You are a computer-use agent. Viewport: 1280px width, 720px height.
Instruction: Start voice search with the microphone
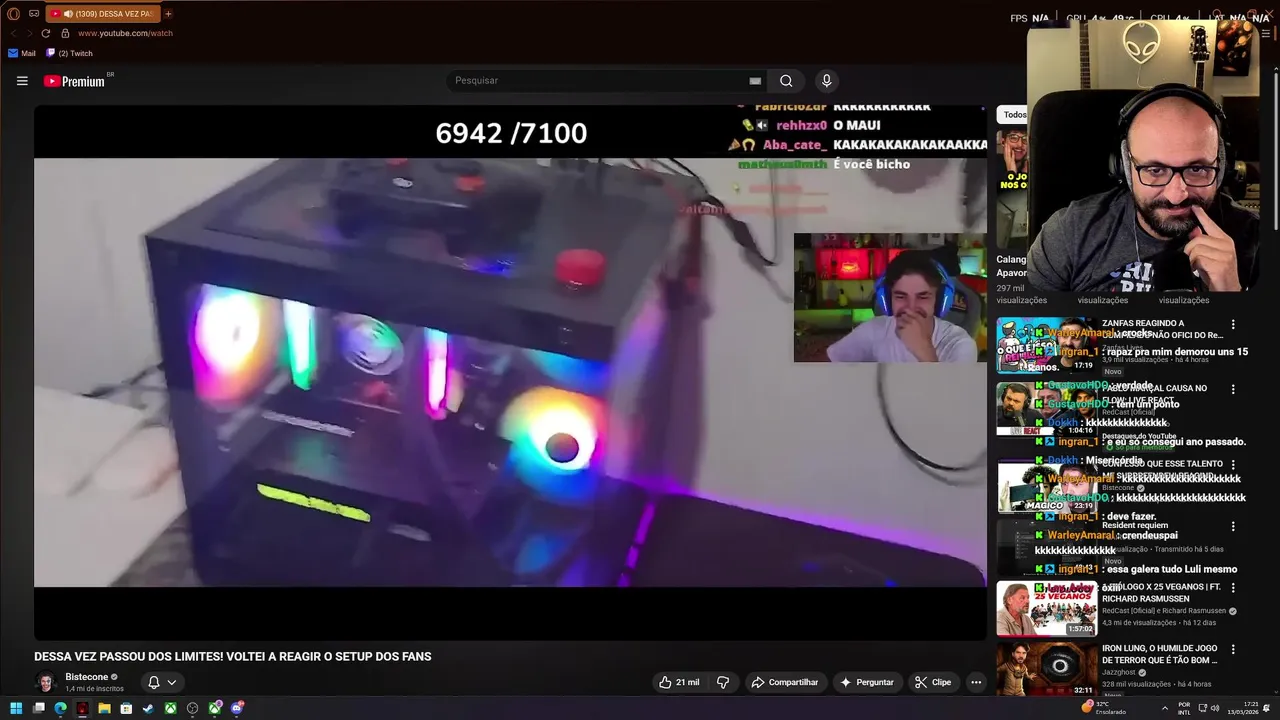pyautogui.click(x=826, y=81)
